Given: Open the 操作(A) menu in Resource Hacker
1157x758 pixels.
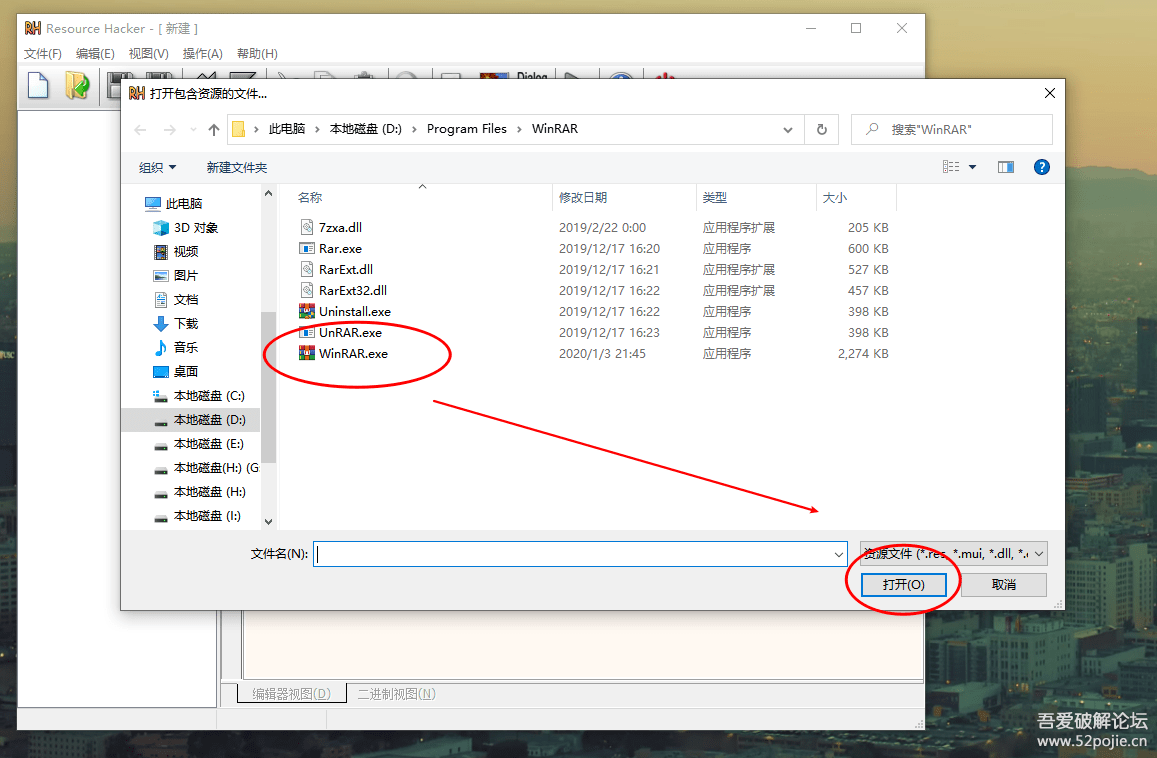Looking at the screenshot, I should pyautogui.click(x=202, y=54).
